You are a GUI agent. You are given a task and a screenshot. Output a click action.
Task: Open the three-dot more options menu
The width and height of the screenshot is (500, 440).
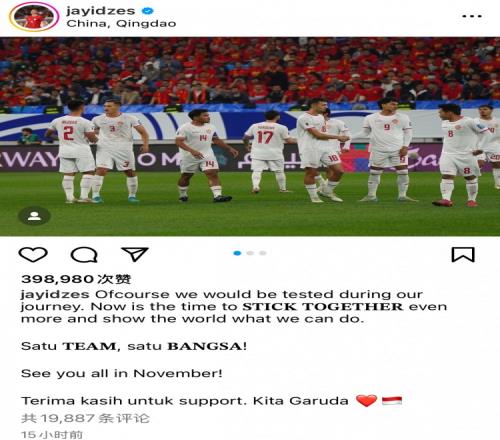(x=472, y=16)
